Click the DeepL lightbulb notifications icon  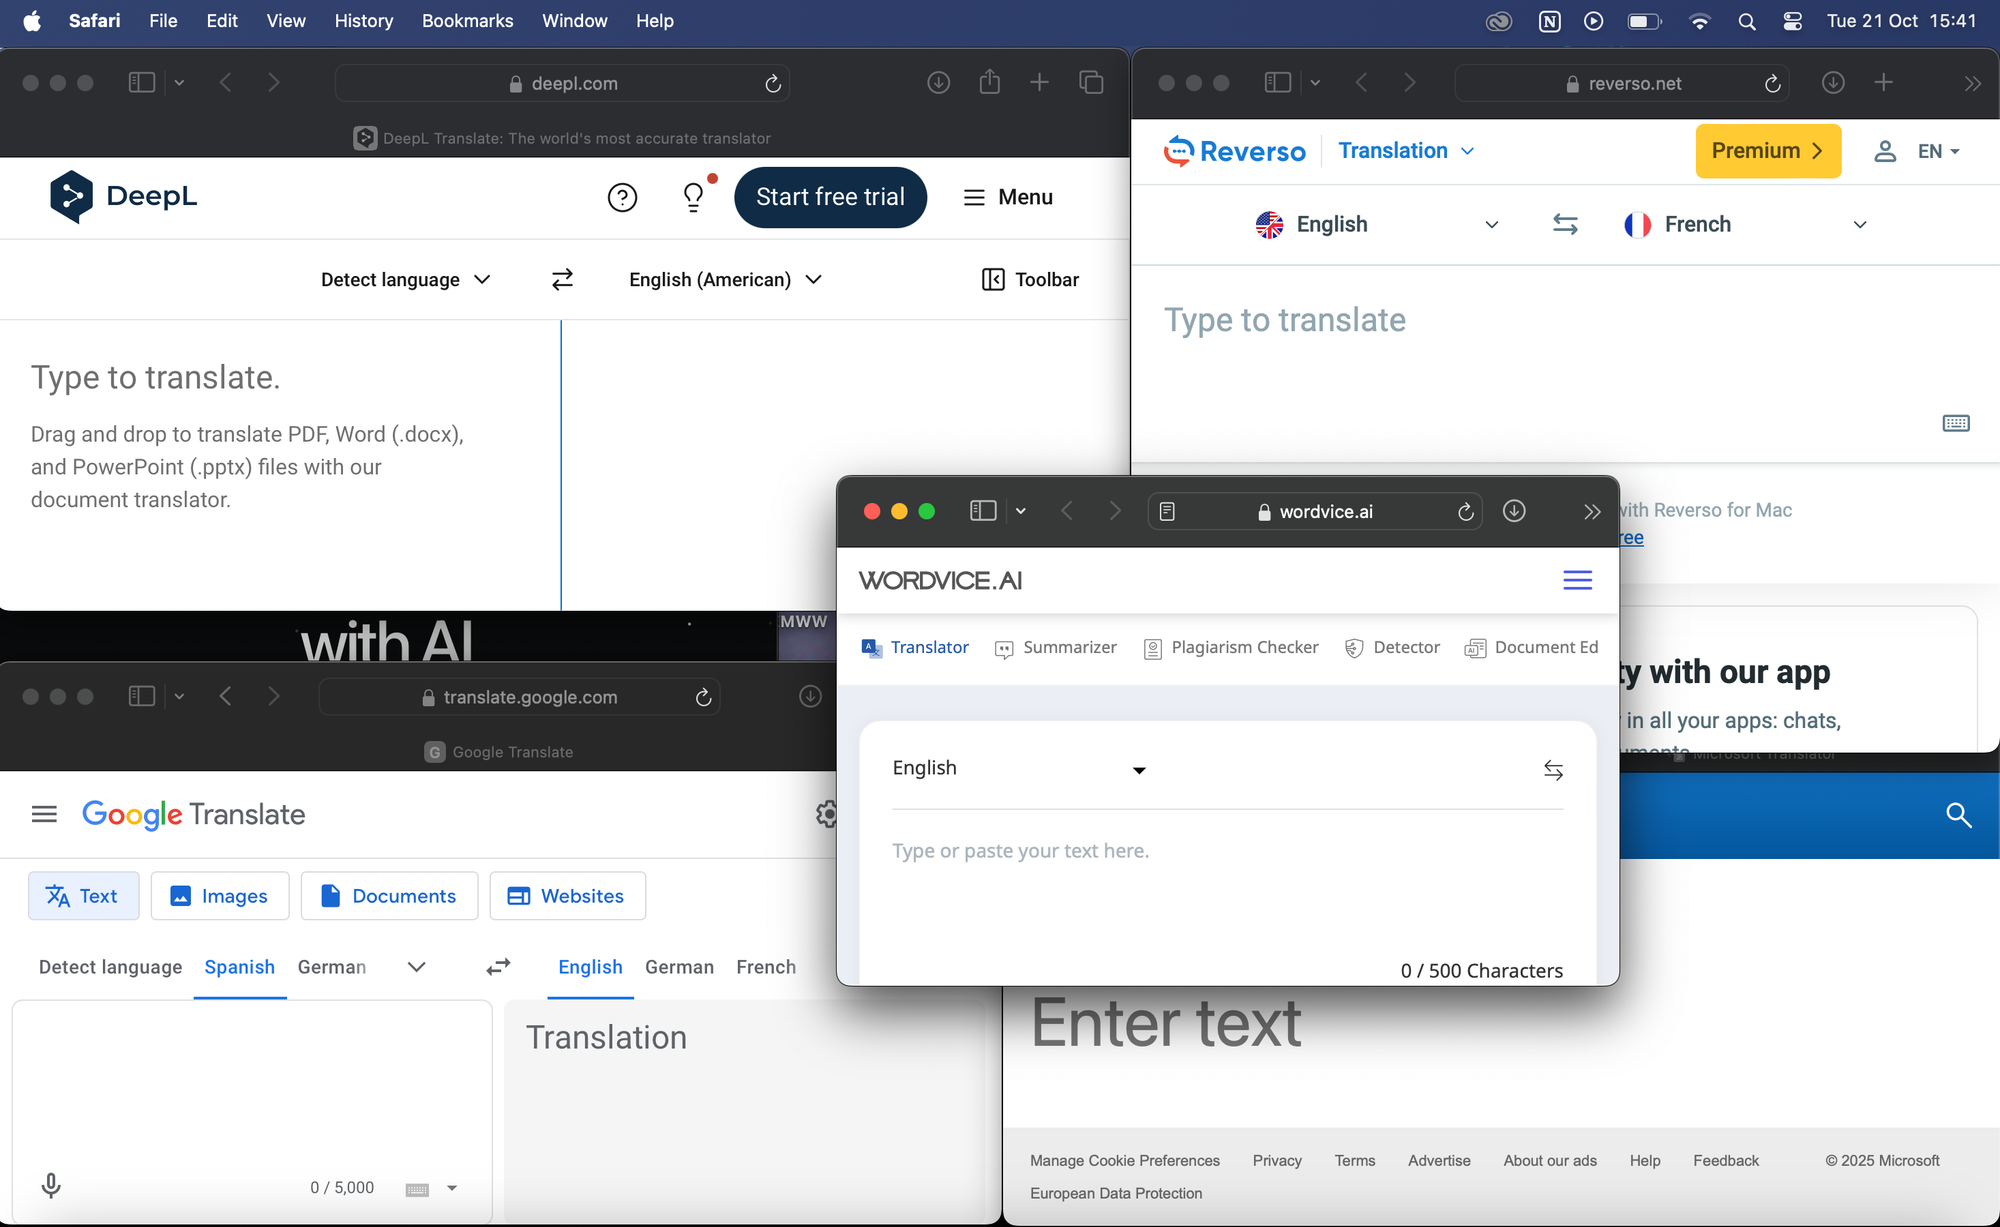(x=693, y=197)
